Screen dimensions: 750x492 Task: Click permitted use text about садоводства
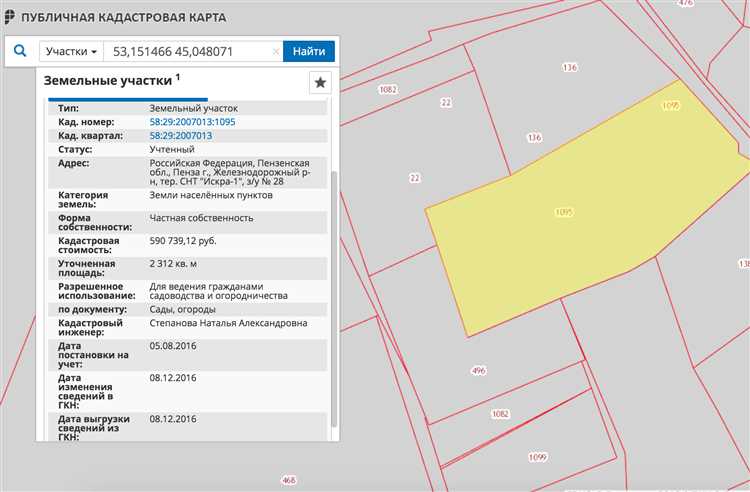tap(219, 291)
